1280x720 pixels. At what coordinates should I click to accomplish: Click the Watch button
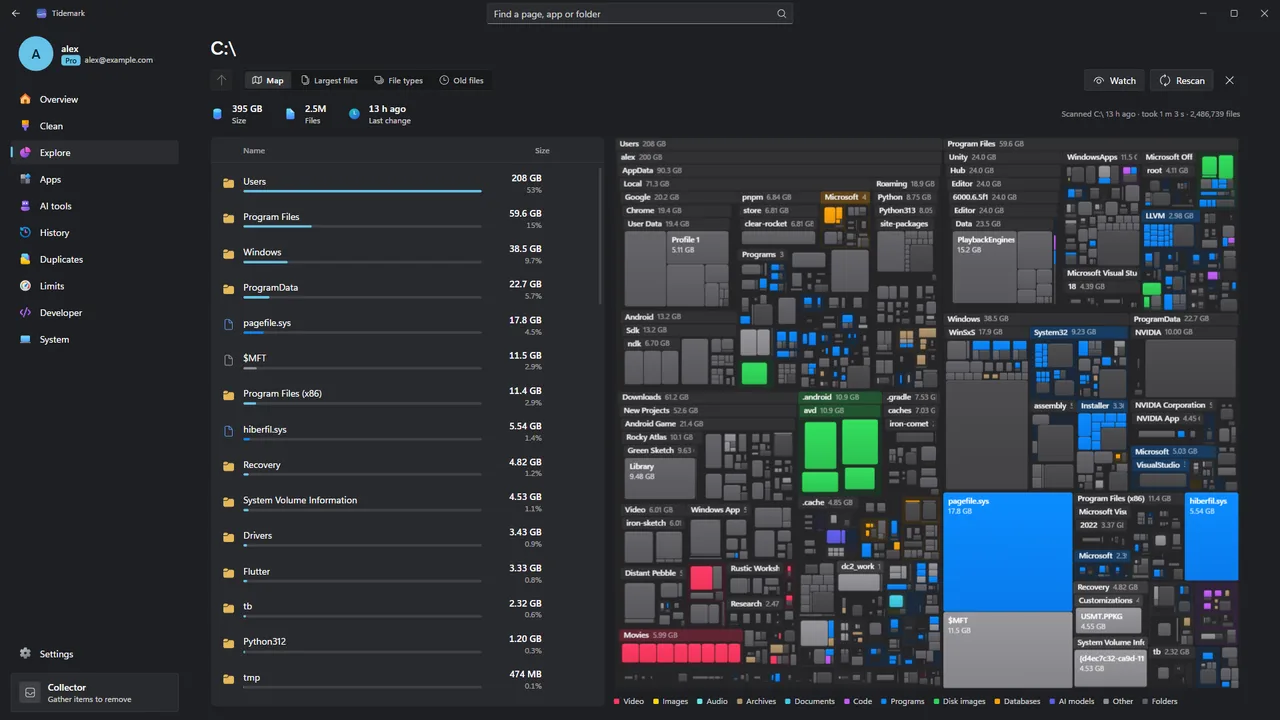(x=1114, y=80)
